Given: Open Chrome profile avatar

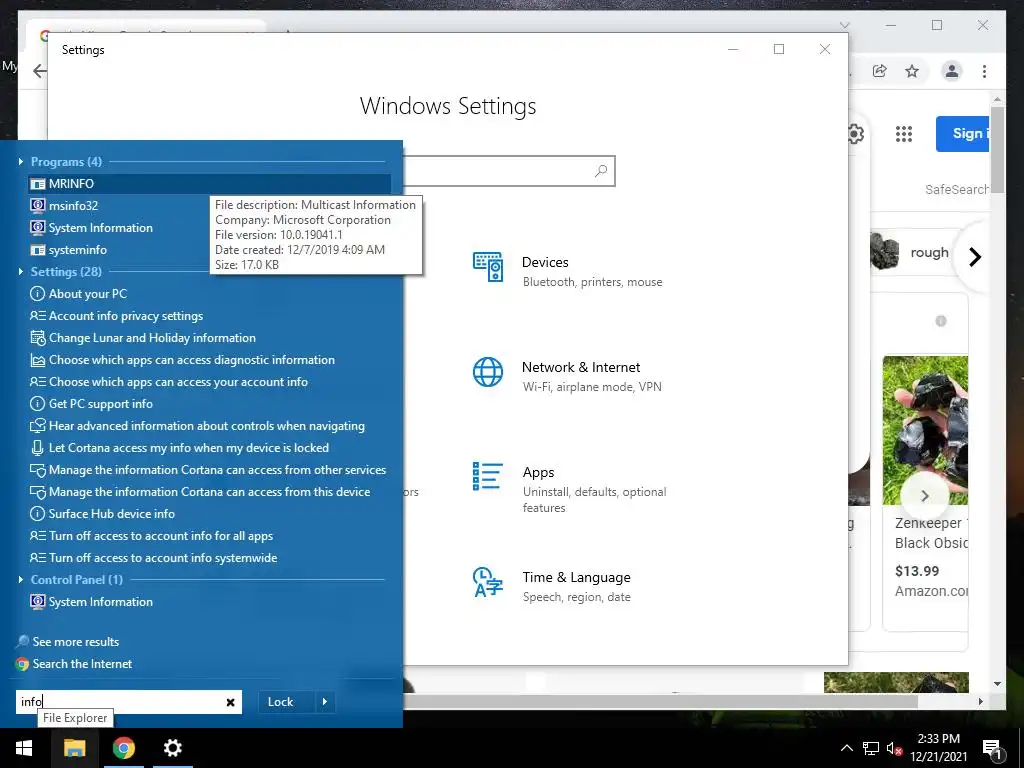Looking at the screenshot, I should (x=952, y=71).
